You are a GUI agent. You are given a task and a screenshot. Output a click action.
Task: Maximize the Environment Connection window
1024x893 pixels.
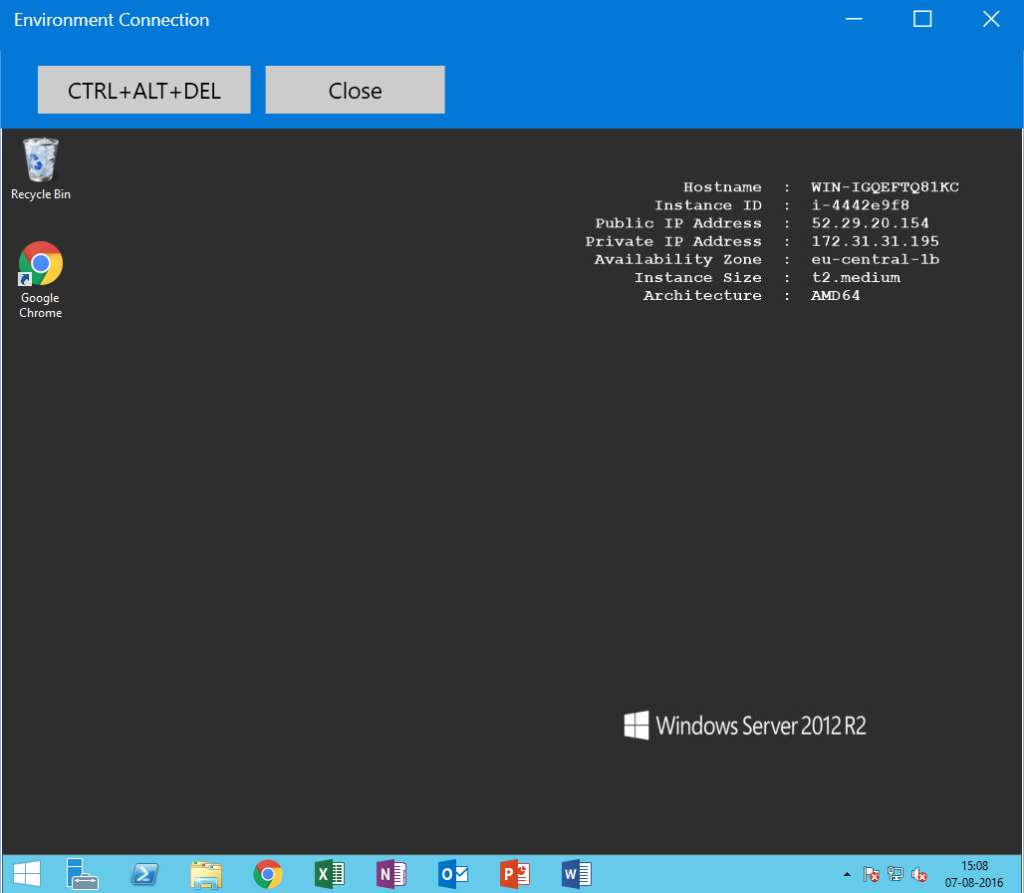[x=922, y=18]
